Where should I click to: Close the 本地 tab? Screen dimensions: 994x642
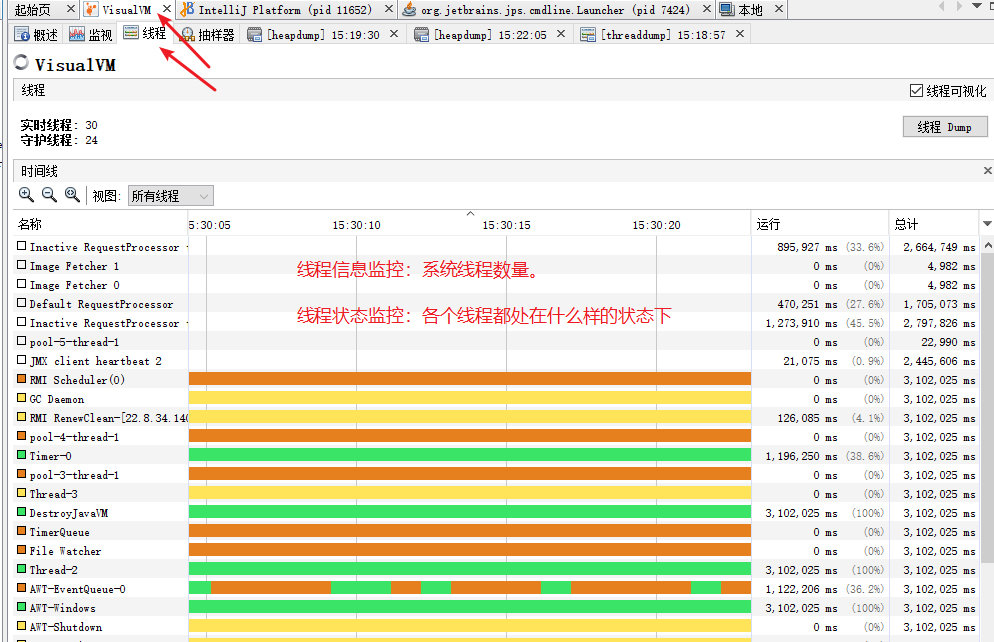tap(779, 9)
